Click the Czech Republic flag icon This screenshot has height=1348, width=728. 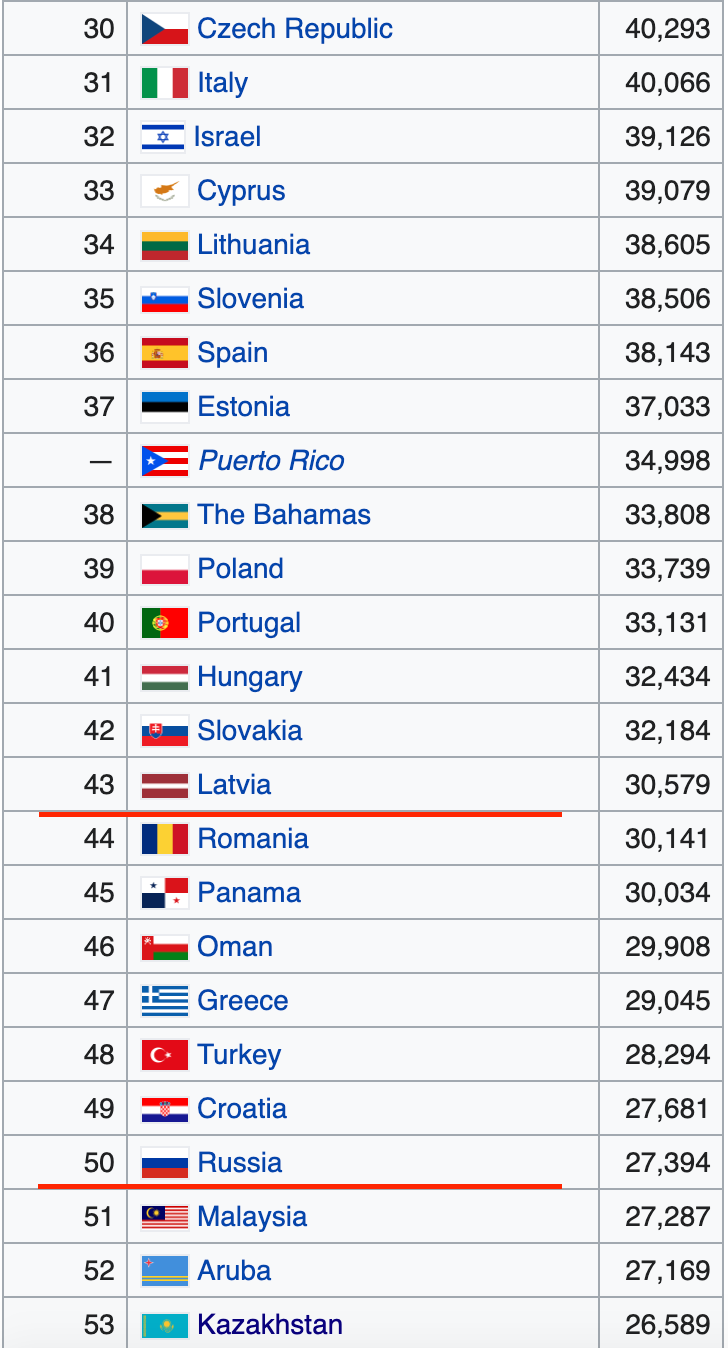pyautogui.click(x=165, y=29)
